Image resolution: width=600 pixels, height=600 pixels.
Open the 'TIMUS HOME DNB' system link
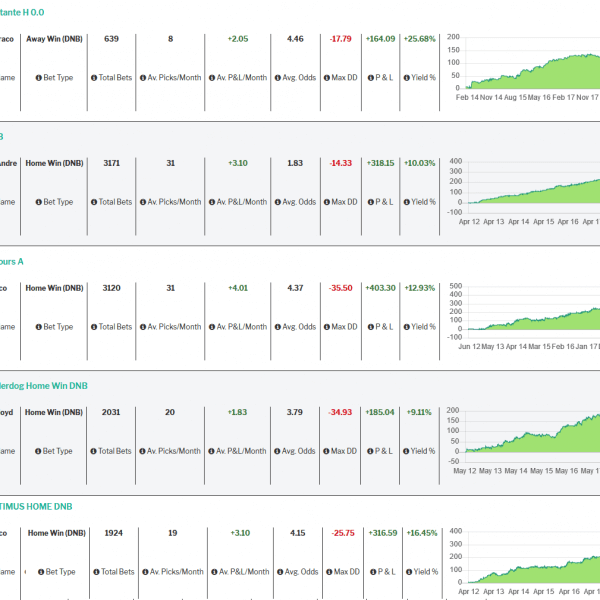pyautogui.click(x=36, y=507)
